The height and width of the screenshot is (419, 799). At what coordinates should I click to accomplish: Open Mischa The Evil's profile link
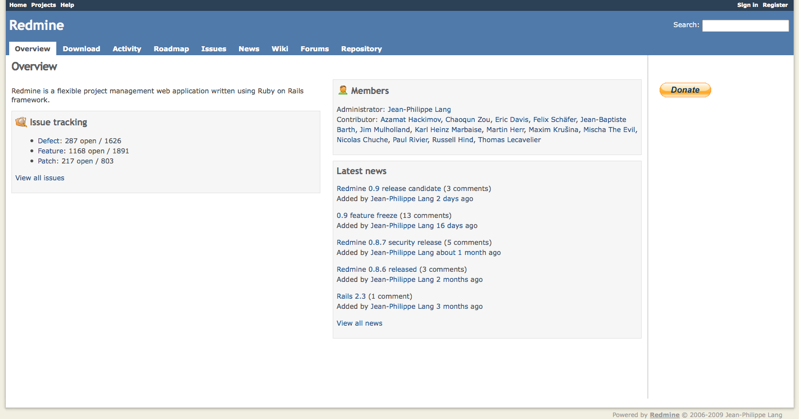click(x=609, y=130)
